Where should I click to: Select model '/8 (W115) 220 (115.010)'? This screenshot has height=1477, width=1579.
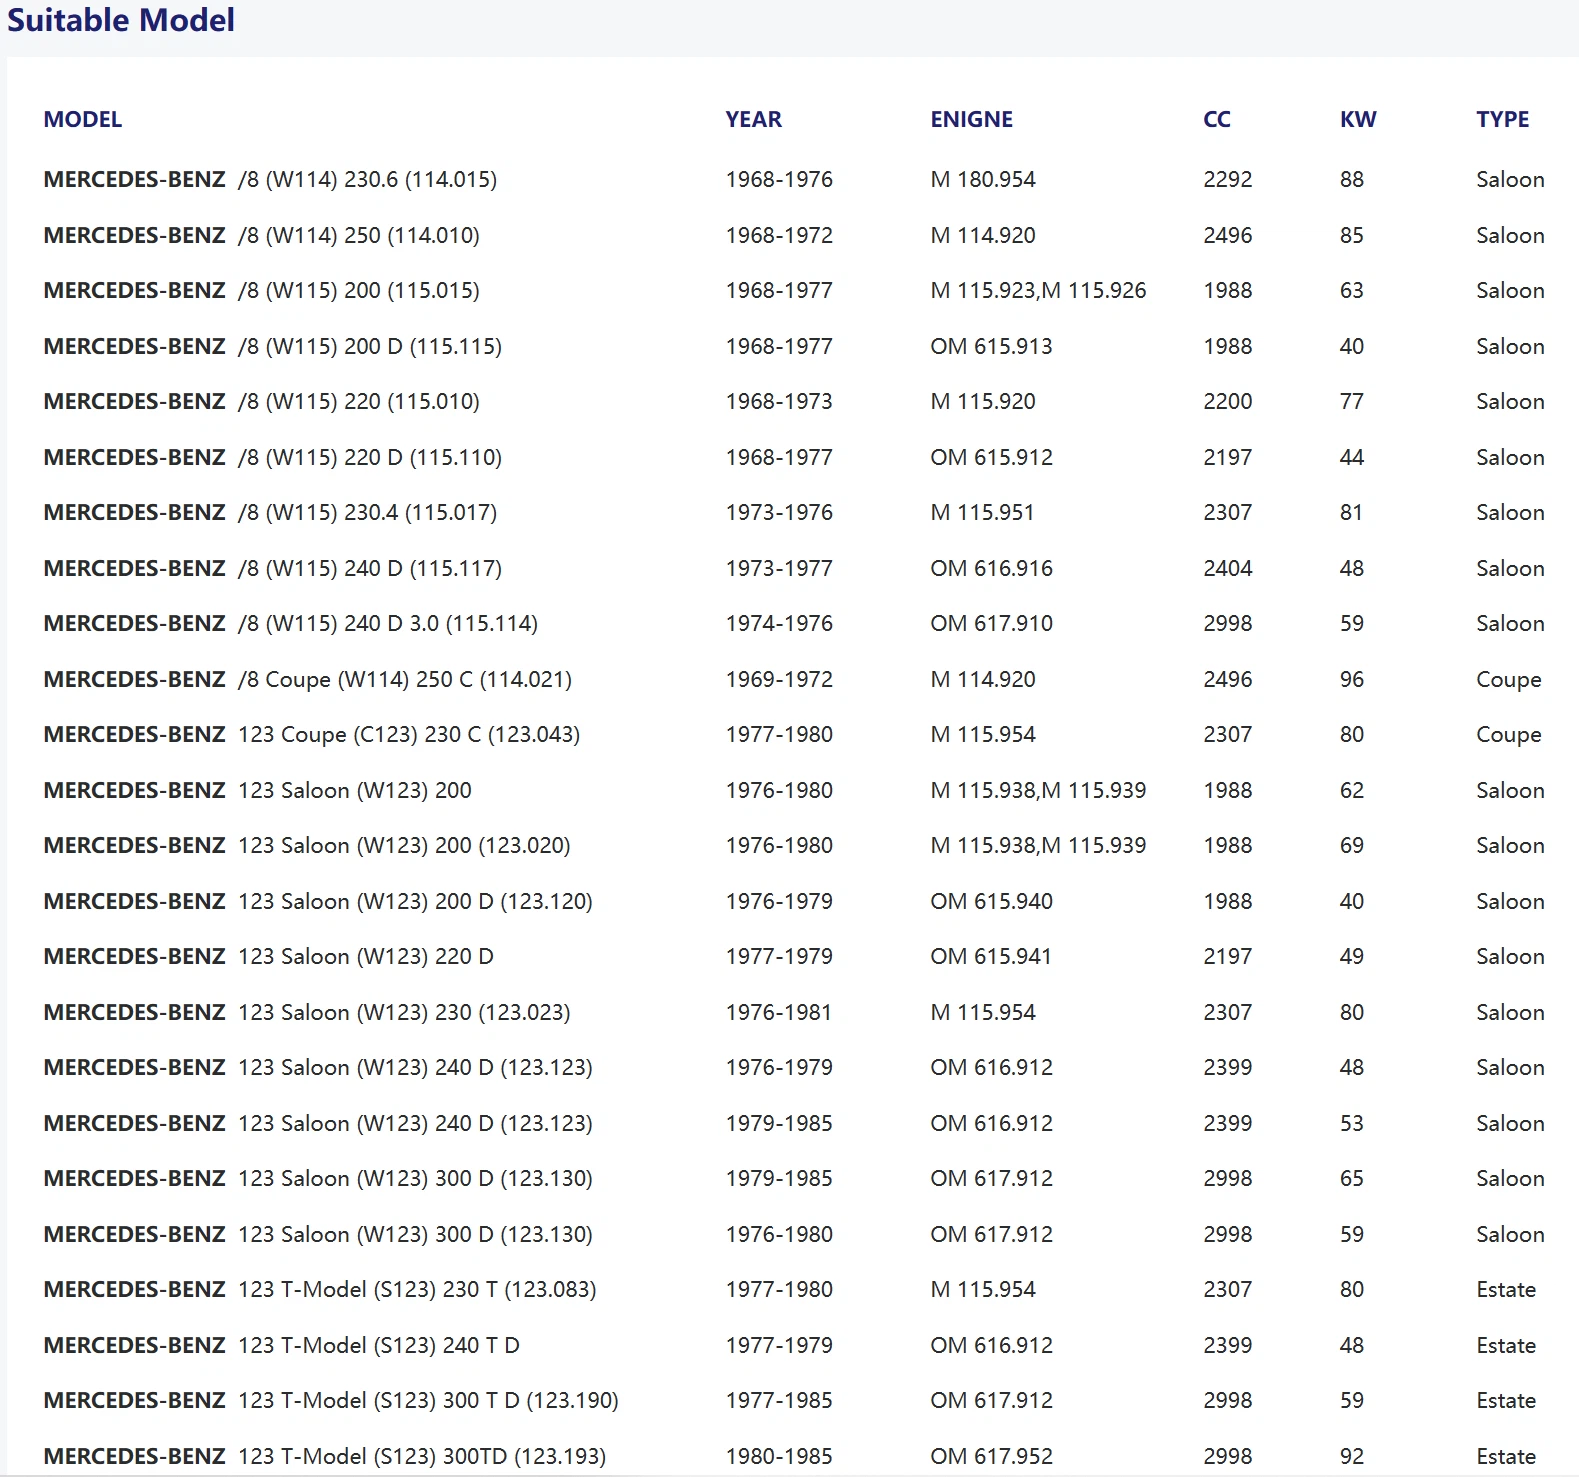coord(359,401)
